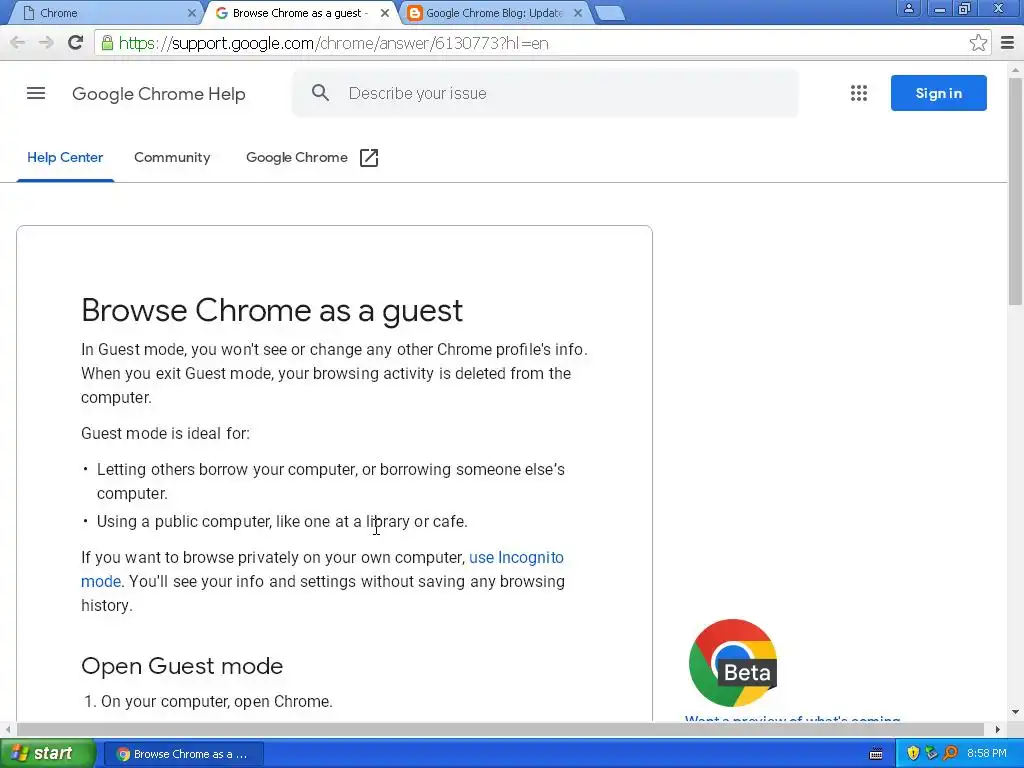The image size is (1024, 768).
Task: Open the Google apps grid
Action: pos(859,93)
